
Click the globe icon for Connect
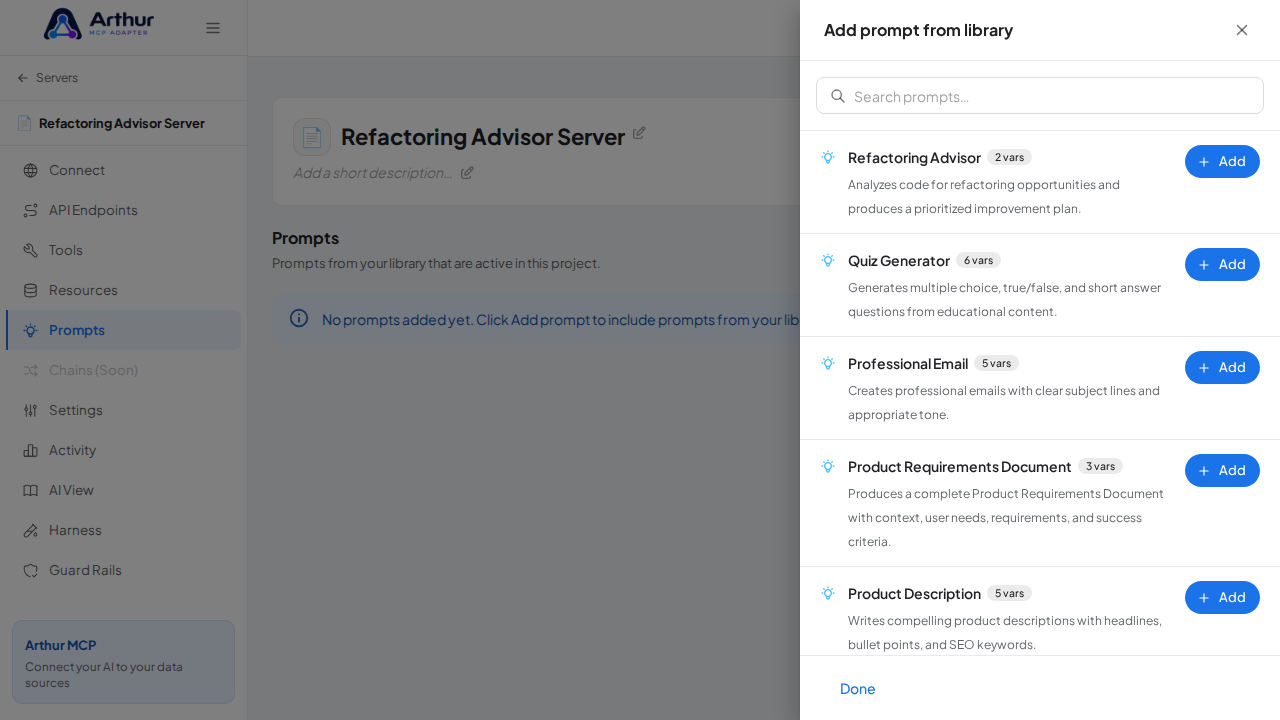pyautogui.click(x=31, y=170)
